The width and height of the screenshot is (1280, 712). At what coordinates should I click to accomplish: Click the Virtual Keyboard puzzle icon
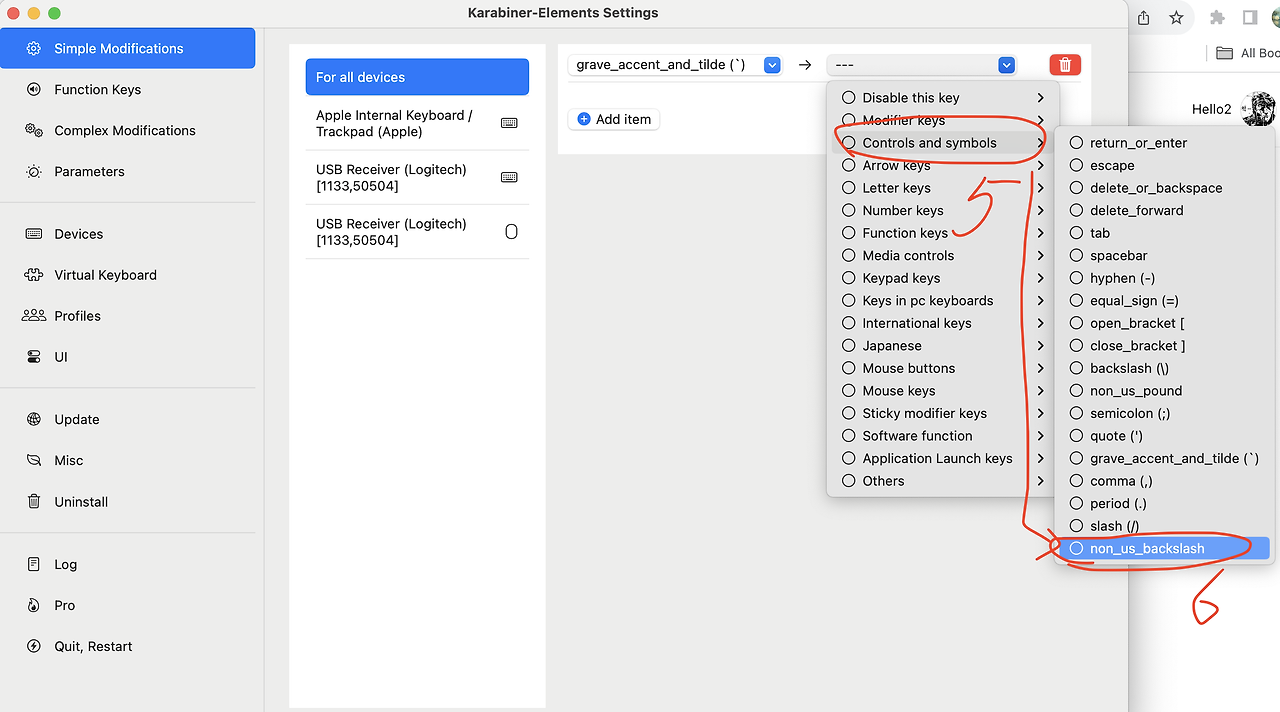click(34, 275)
